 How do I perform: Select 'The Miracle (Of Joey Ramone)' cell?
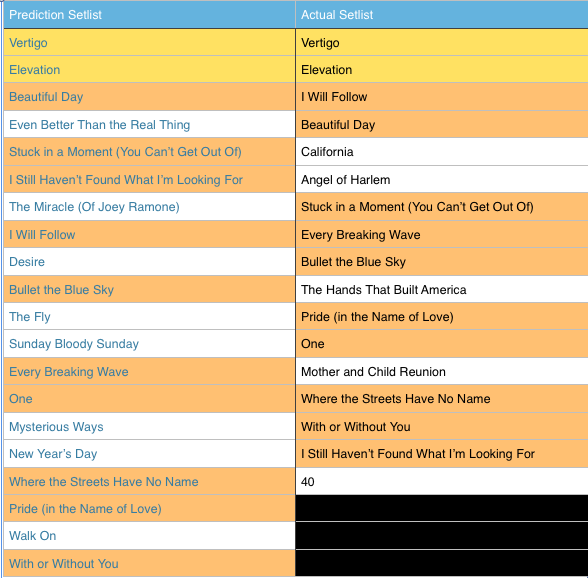click(x=149, y=207)
